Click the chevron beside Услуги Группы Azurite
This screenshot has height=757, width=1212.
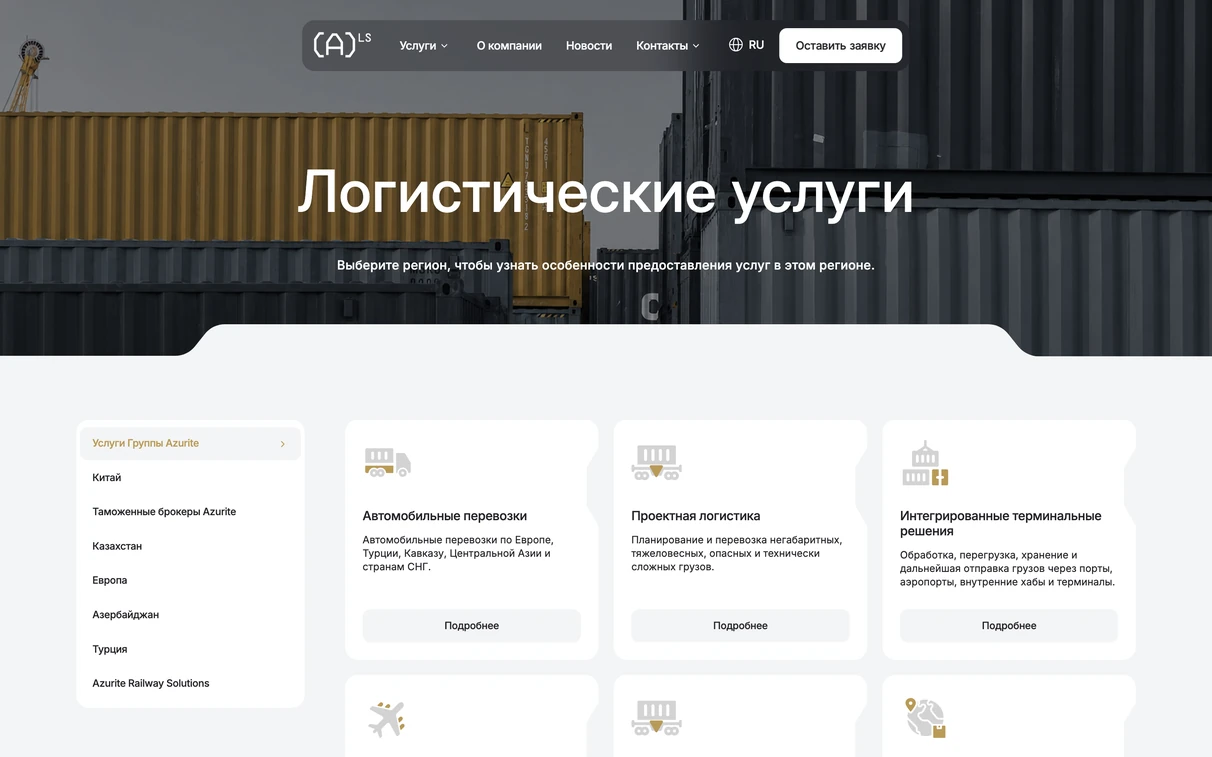pyautogui.click(x=283, y=444)
